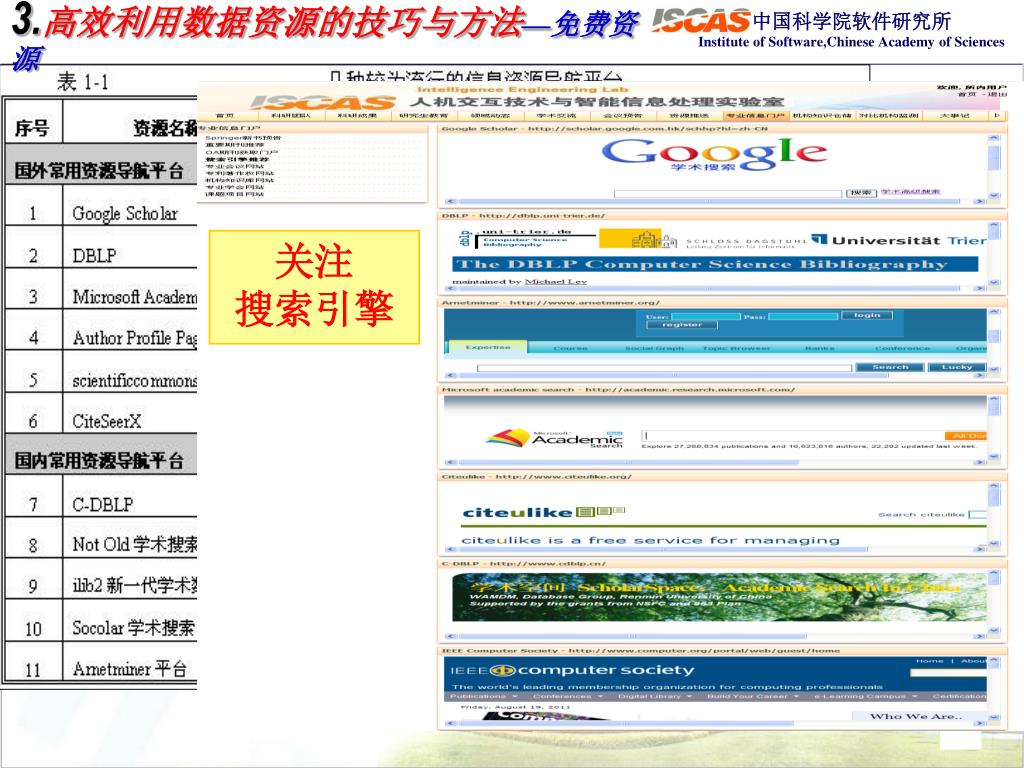
Task: Open the IEEE Computer Society Home link
Action: point(929,662)
